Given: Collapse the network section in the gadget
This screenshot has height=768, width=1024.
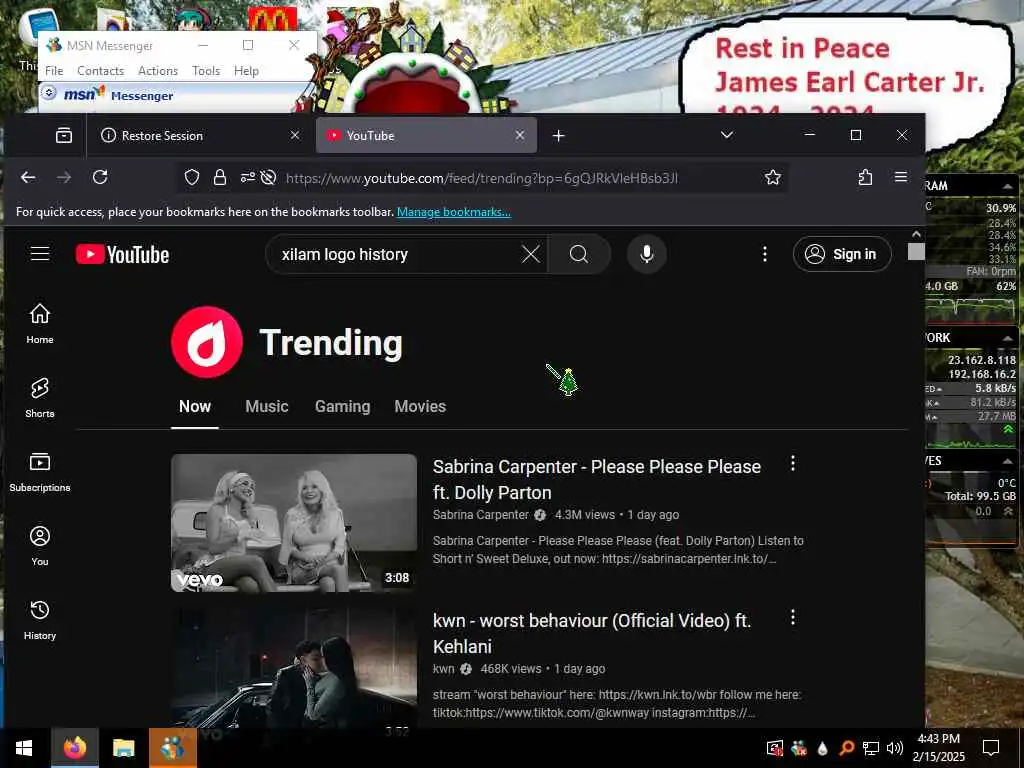Looking at the screenshot, I should [x=1008, y=338].
